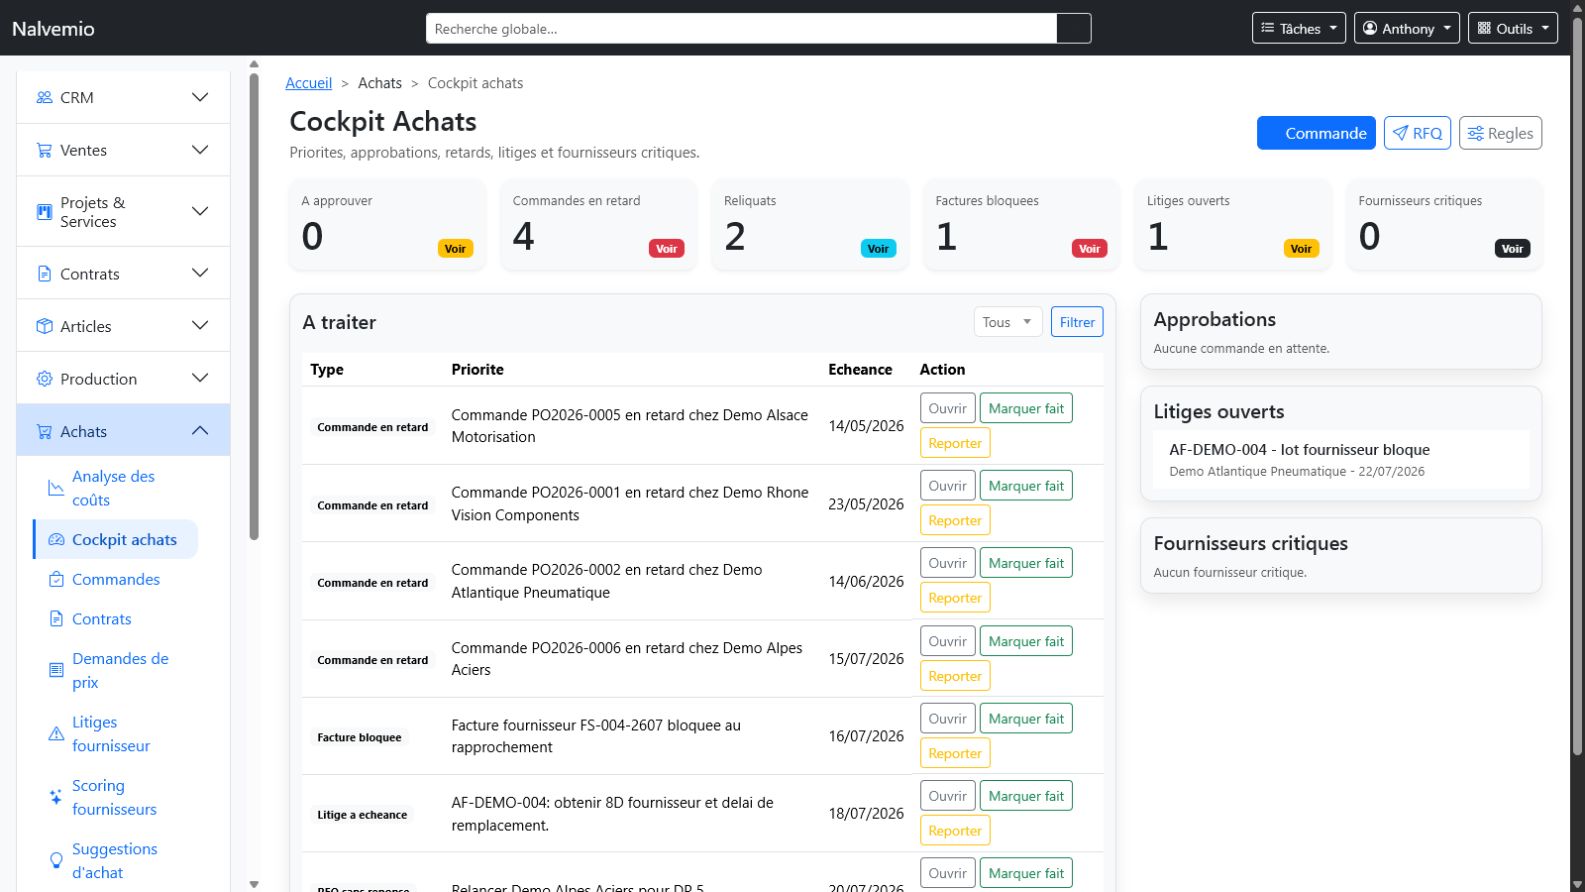
Task: Click the Analyse des coûts chart icon
Action: (x=56, y=488)
